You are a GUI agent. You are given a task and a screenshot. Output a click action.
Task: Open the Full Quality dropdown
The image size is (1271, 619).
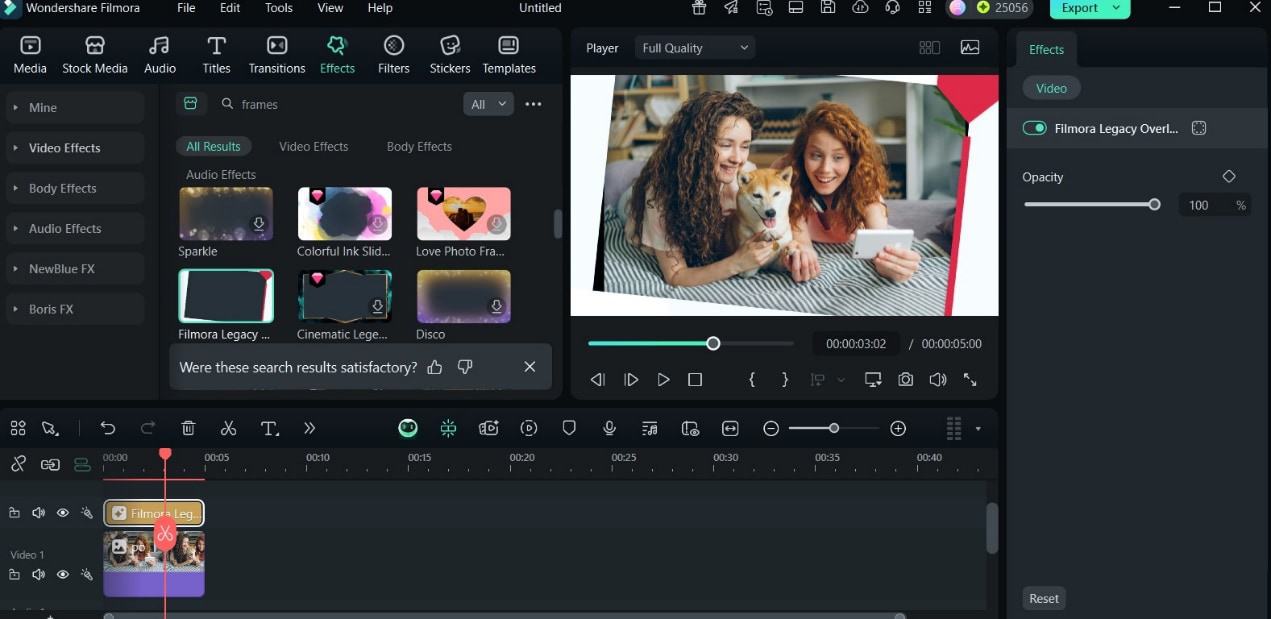coord(695,48)
